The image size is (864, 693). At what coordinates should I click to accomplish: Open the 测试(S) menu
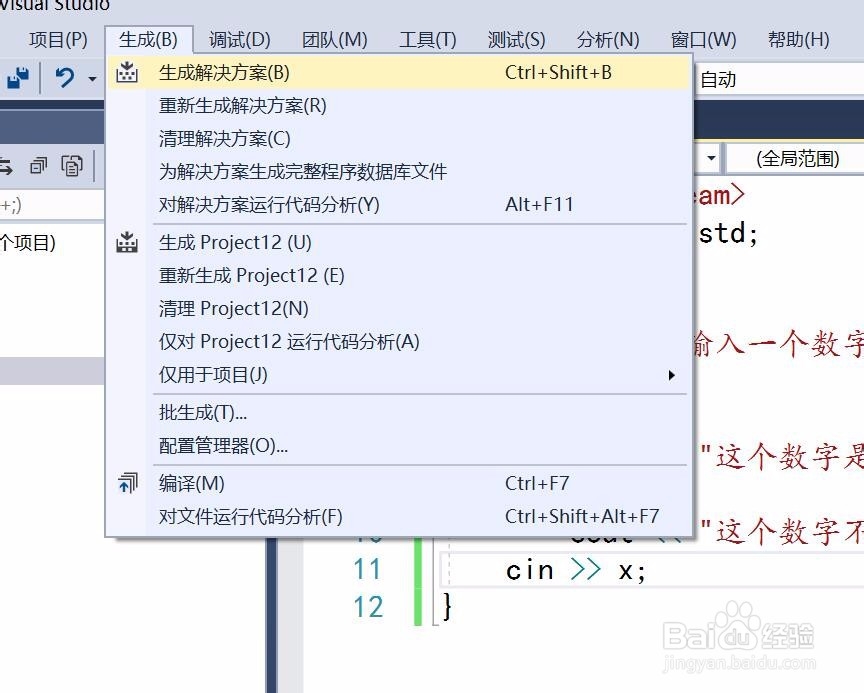[x=516, y=40]
